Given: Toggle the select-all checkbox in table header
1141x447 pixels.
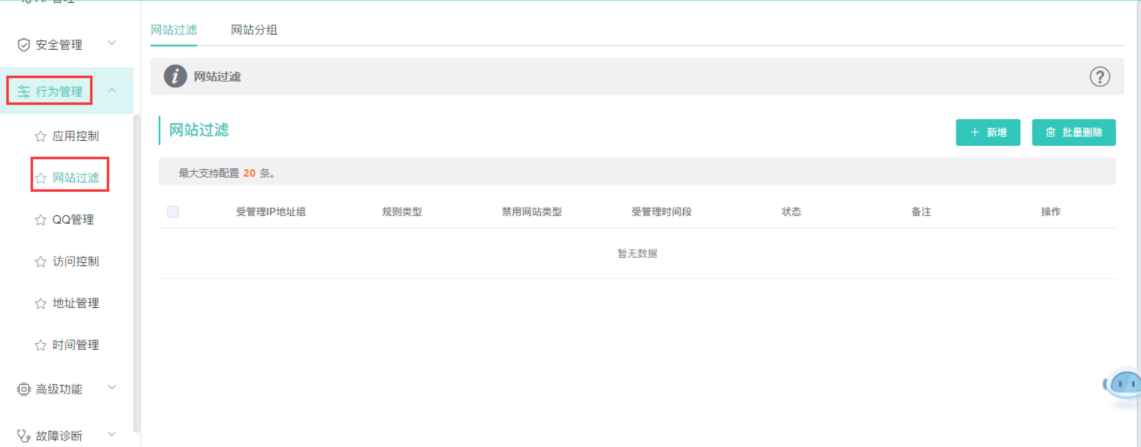Looking at the screenshot, I should click(173, 212).
